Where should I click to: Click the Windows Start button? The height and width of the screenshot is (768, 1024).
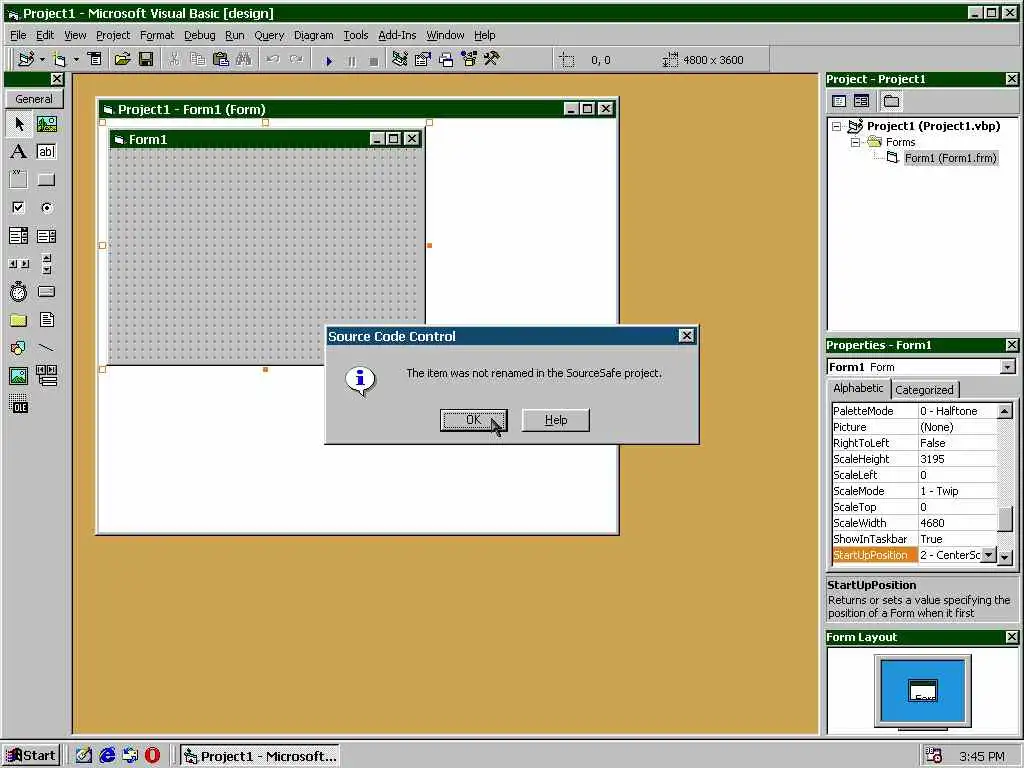coord(31,756)
